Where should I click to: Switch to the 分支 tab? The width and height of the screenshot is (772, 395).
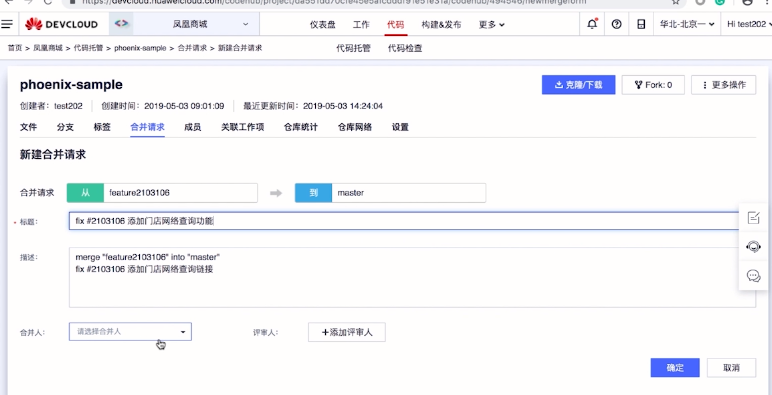[x=65, y=127]
